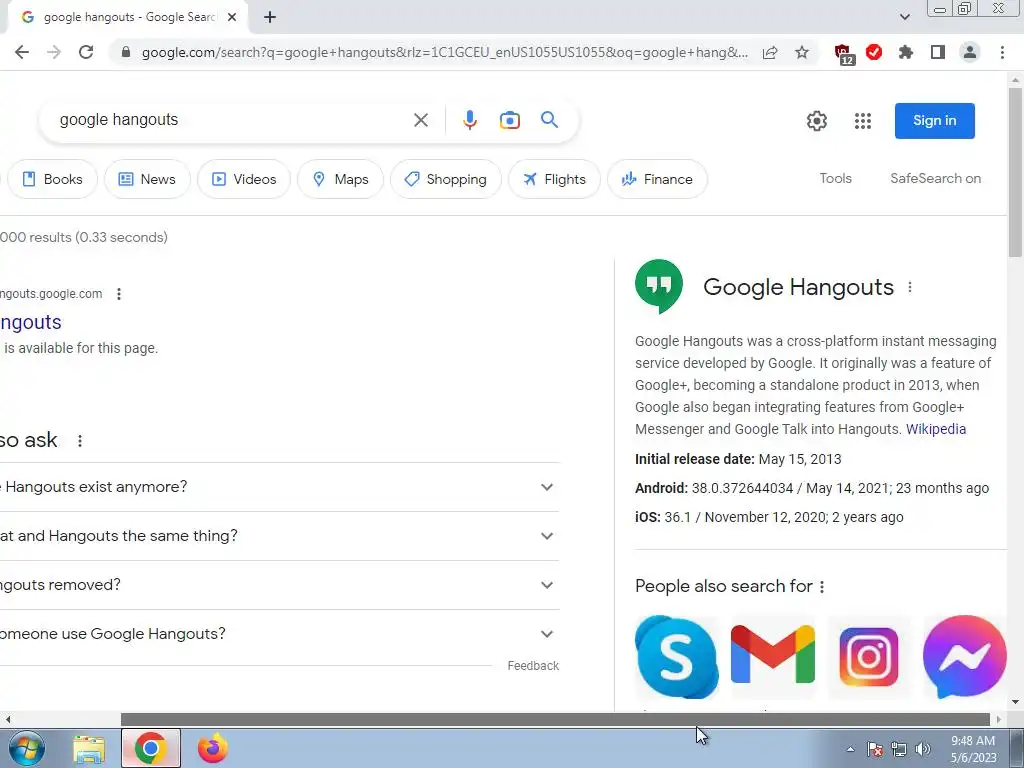Switch to the Maps results tab

[340, 179]
